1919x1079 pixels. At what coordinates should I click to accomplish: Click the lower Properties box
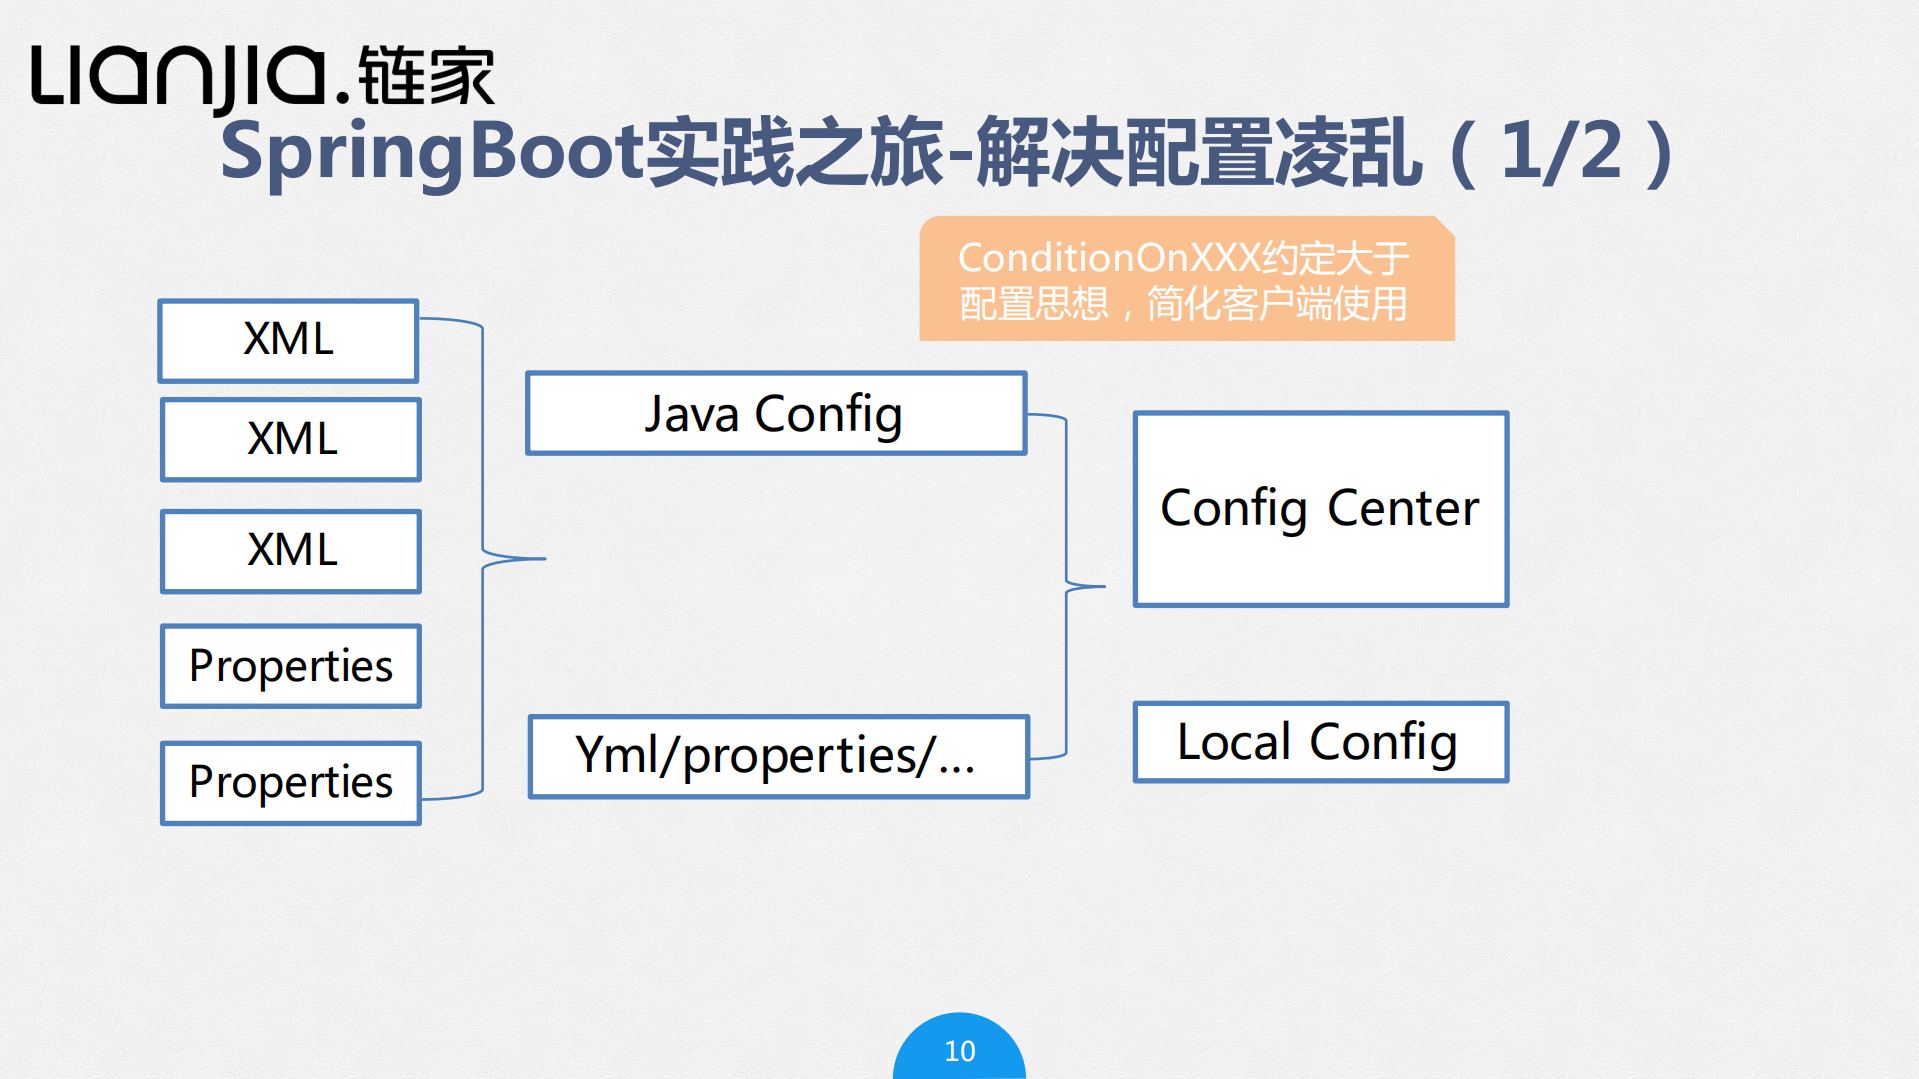tap(290, 782)
